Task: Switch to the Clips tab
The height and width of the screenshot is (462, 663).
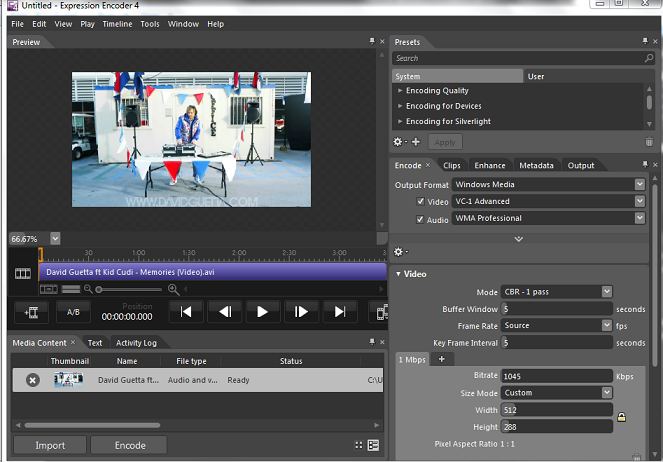Action: coord(452,165)
